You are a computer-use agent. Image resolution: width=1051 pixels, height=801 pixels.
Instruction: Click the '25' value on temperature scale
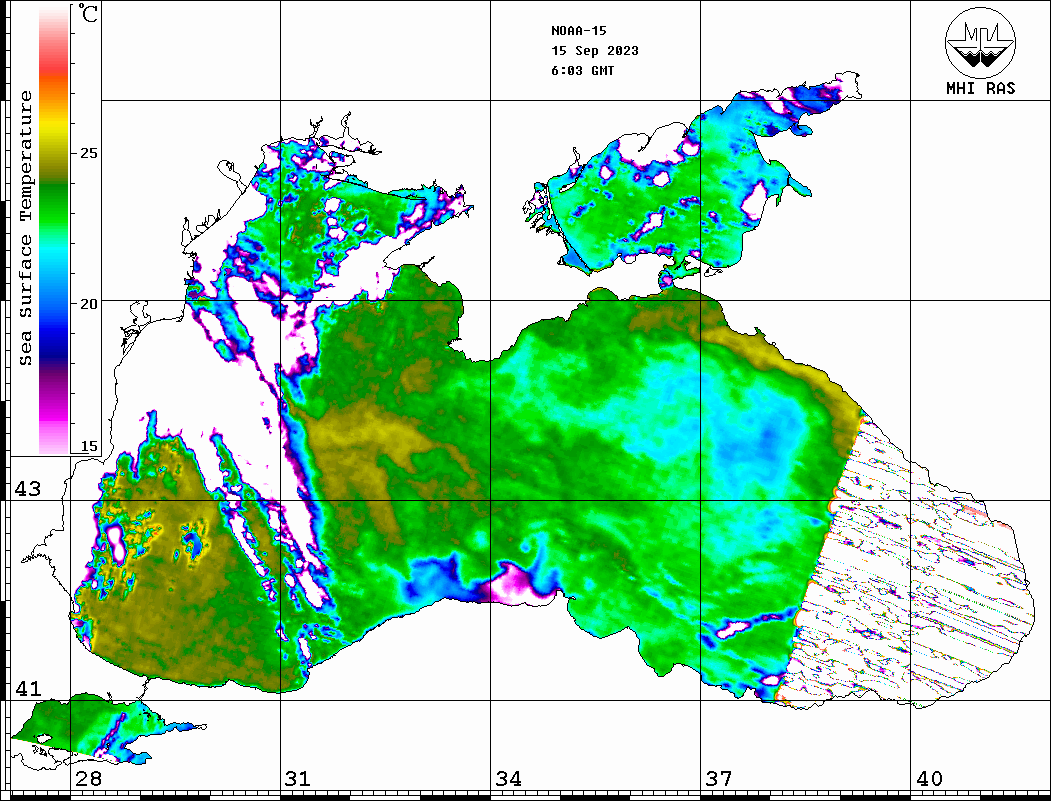point(88,153)
